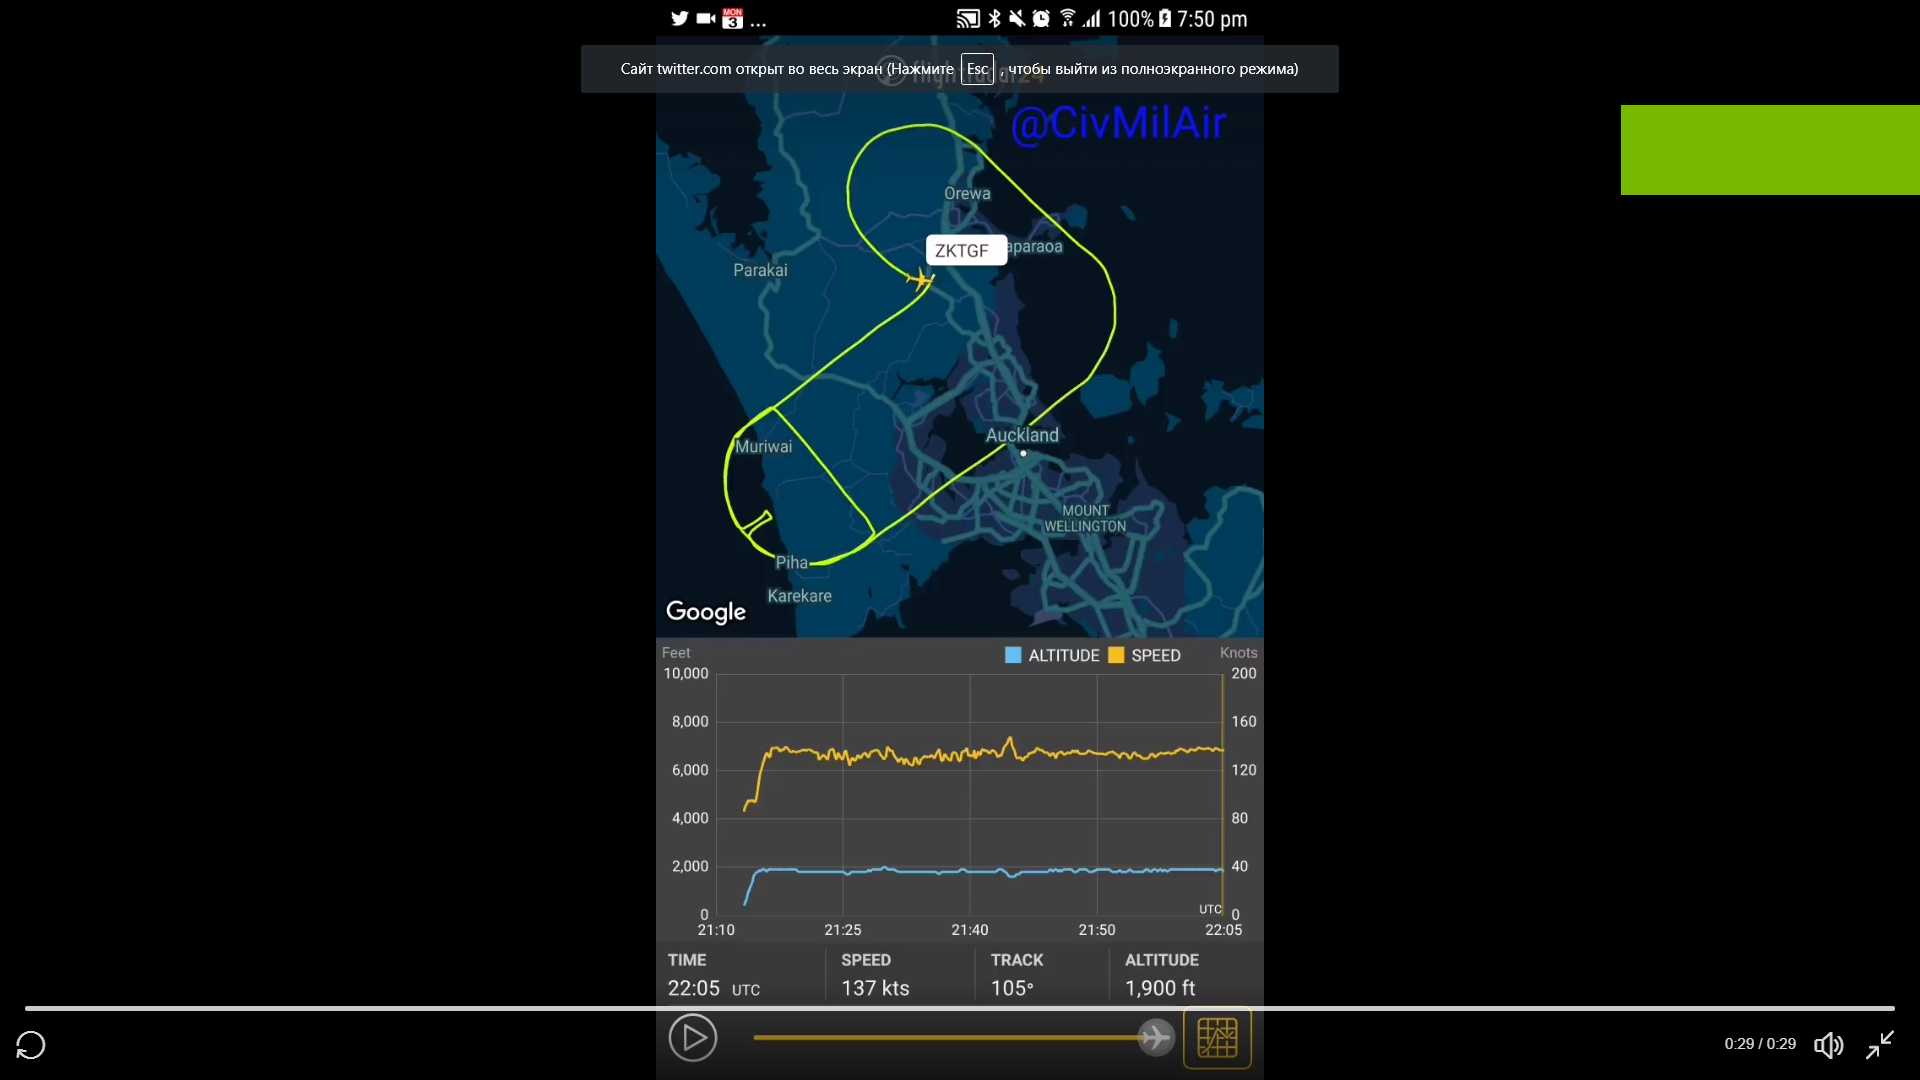Screen dimensions: 1920x1080
Task: Click the Bluetooth icon in status bar
Action: [x=994, y=18]
